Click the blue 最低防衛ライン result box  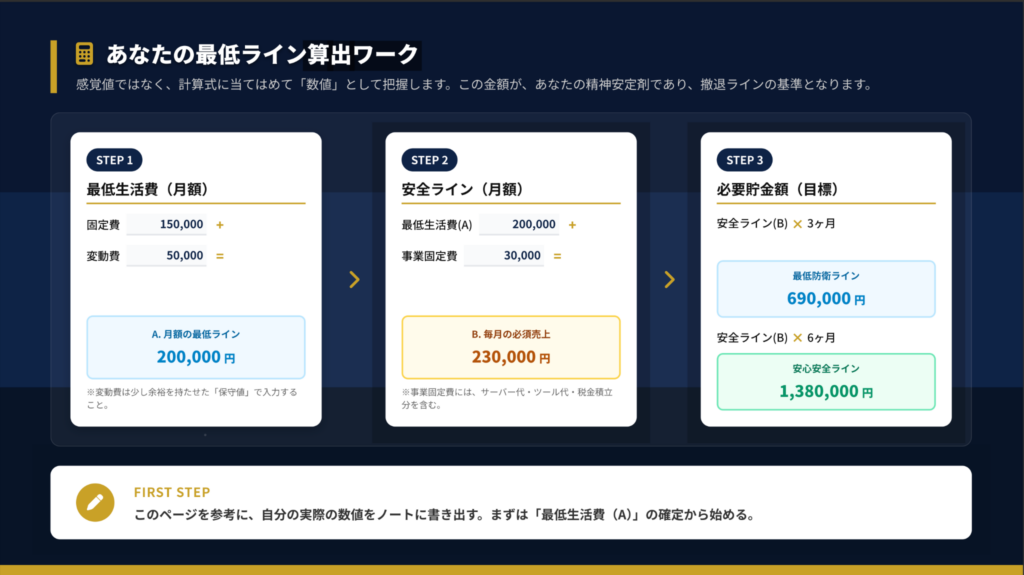(x=826, y=289)
